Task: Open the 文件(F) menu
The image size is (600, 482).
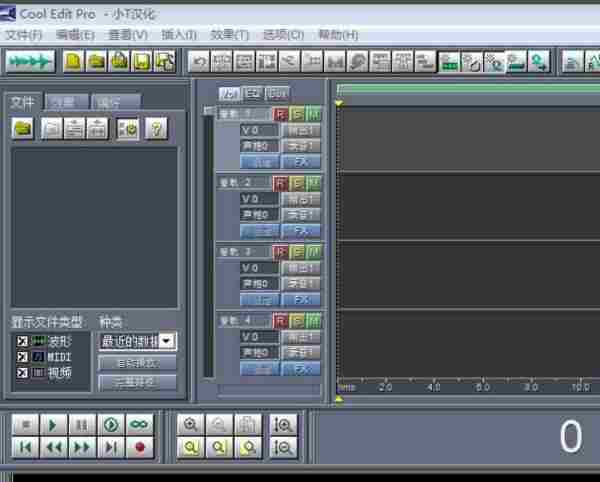Action: click(x=24, y=34)
